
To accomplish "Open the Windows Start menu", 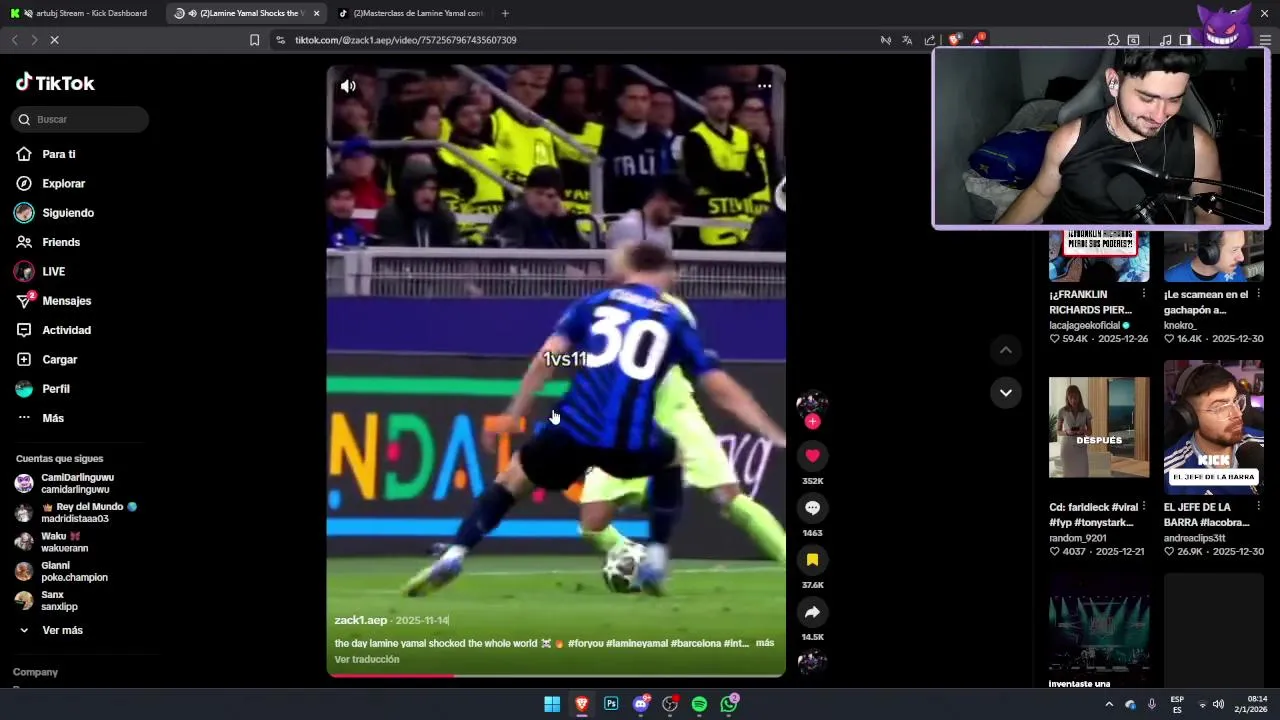I will (552, 704).
